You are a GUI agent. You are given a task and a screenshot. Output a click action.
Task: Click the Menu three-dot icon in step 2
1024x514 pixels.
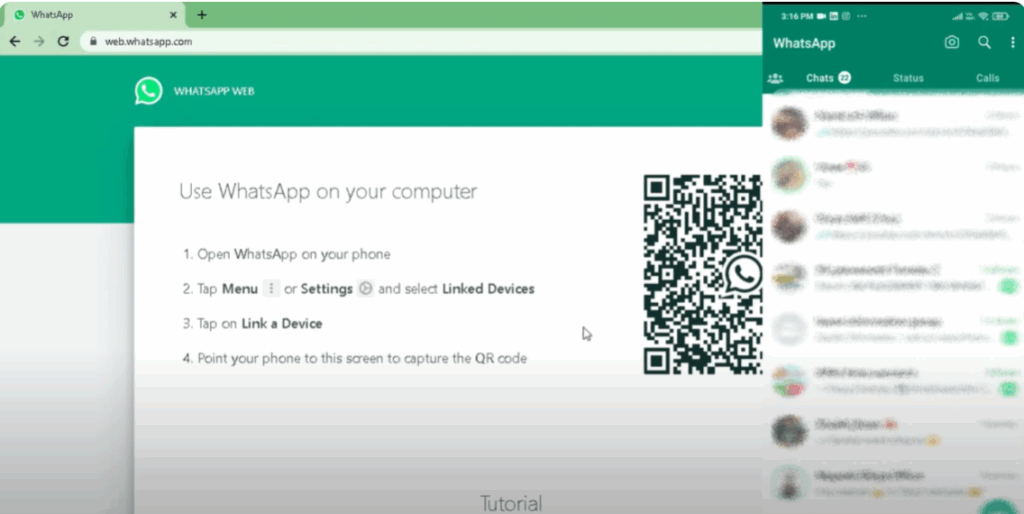[x=271, y=288]
